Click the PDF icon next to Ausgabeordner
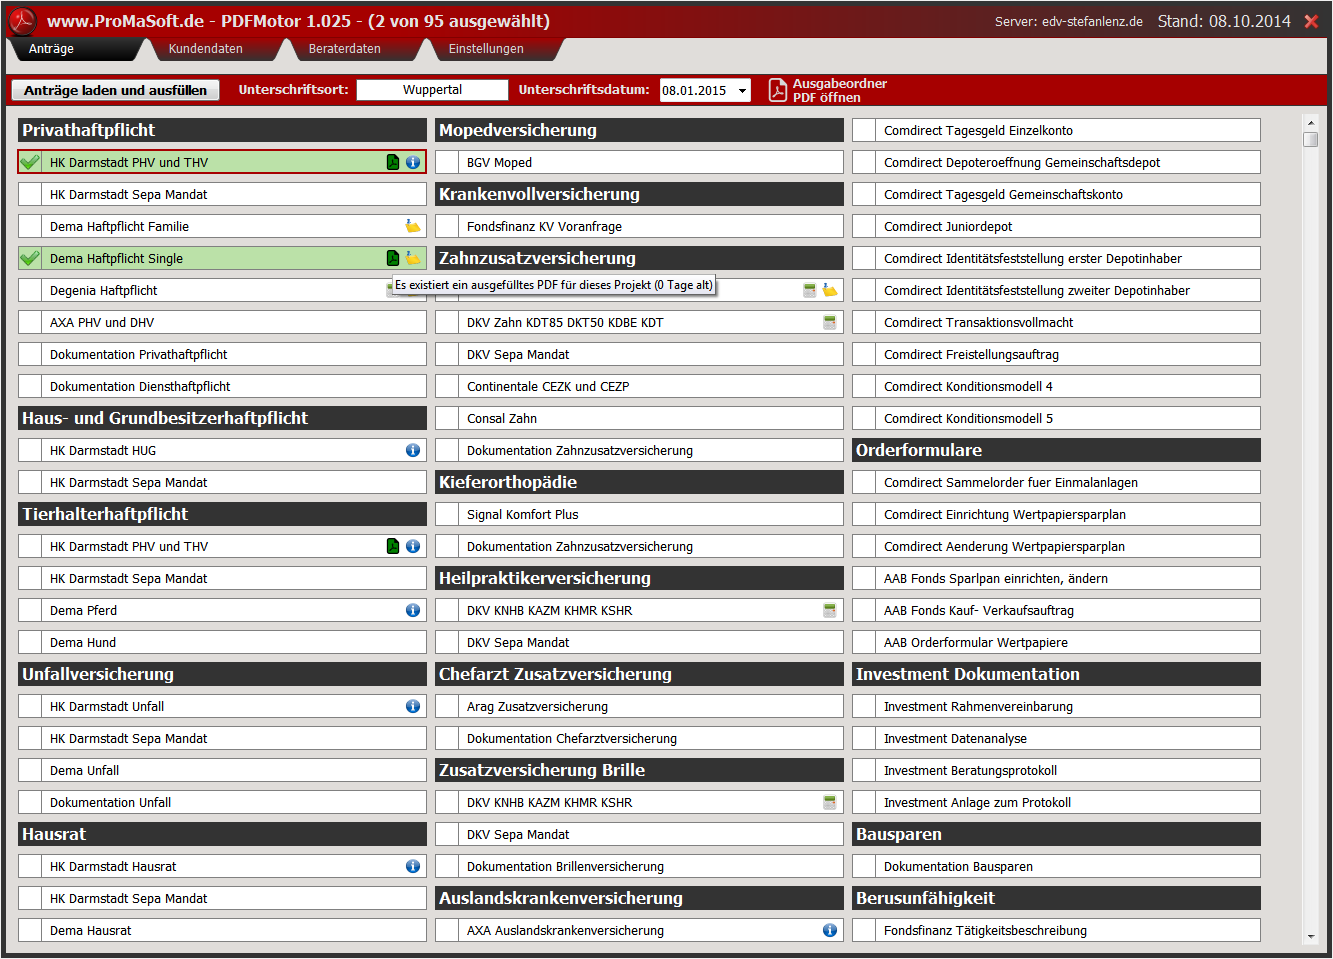The height and width of the screenshot is (959, 1333). pyautogui.click(x=778, y=90)
